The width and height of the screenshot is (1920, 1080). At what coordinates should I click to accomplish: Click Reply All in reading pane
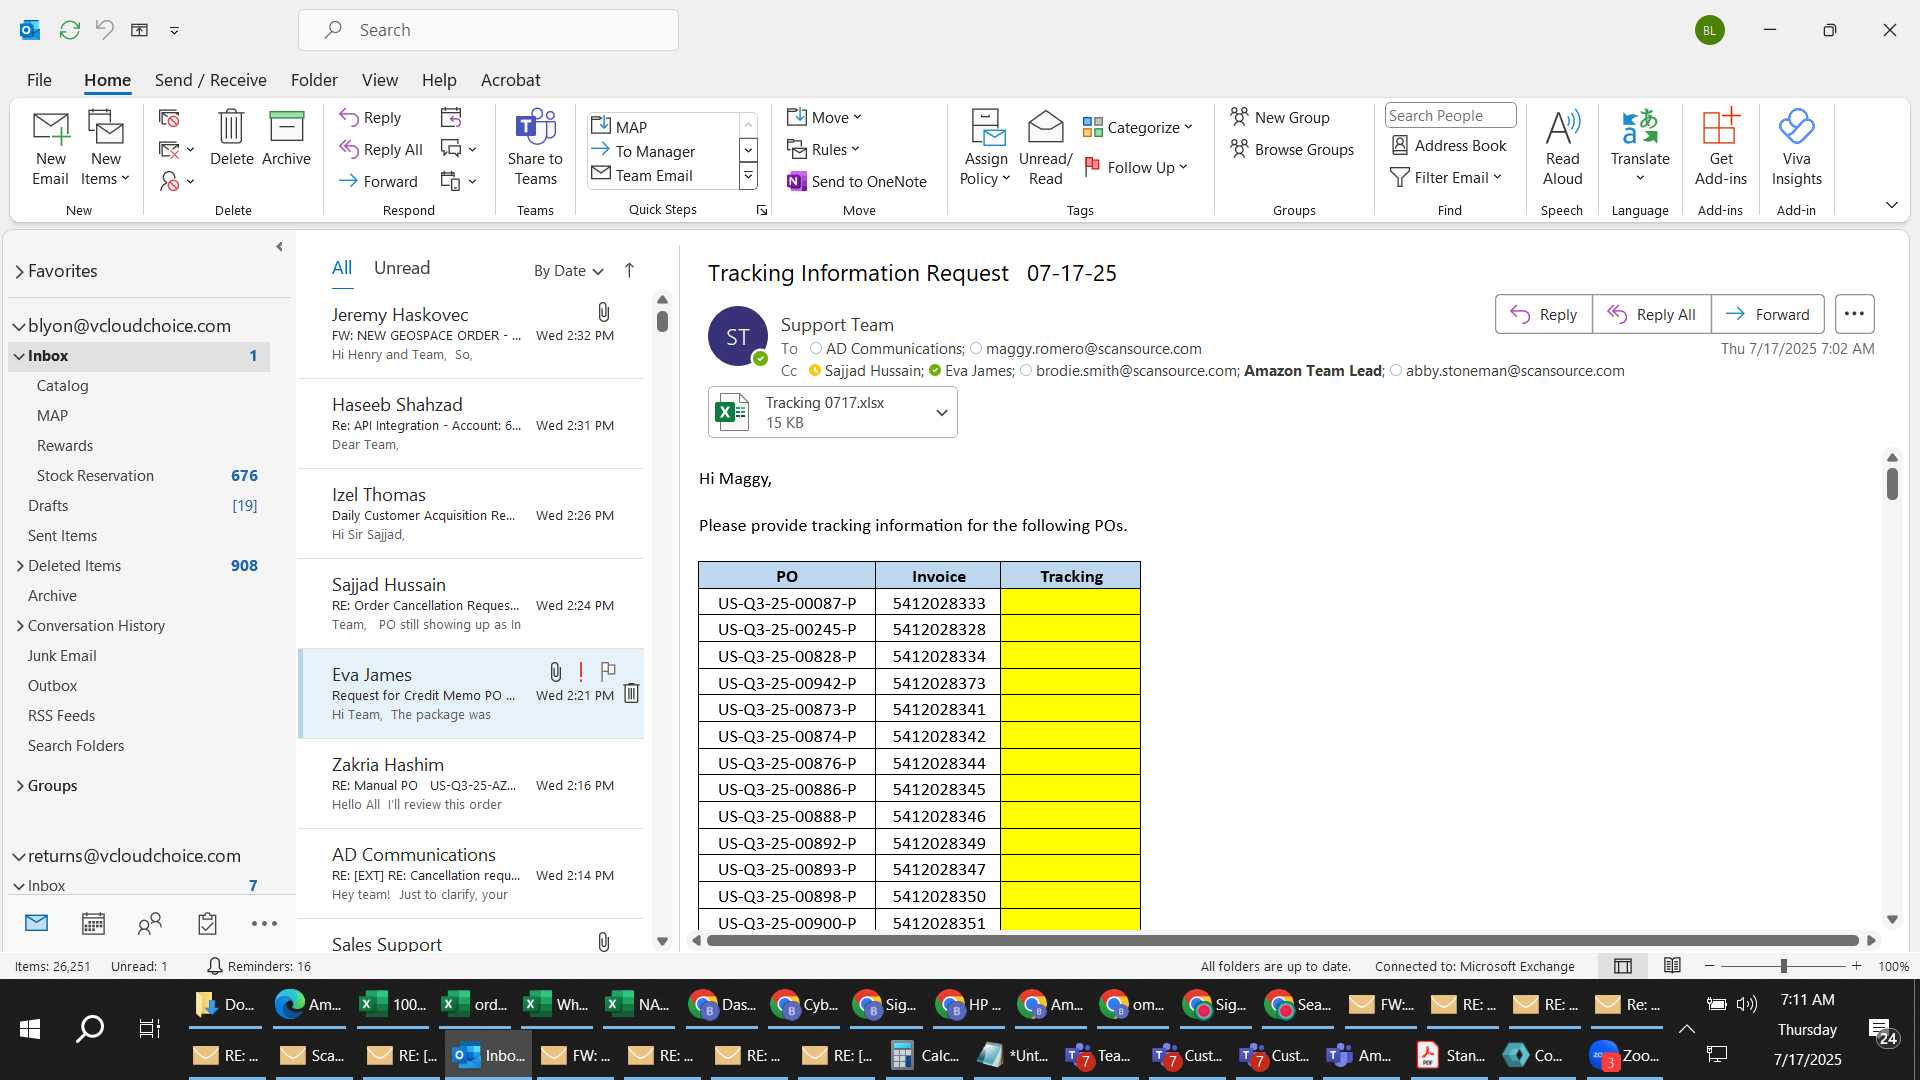click(x=1651, y=314)
